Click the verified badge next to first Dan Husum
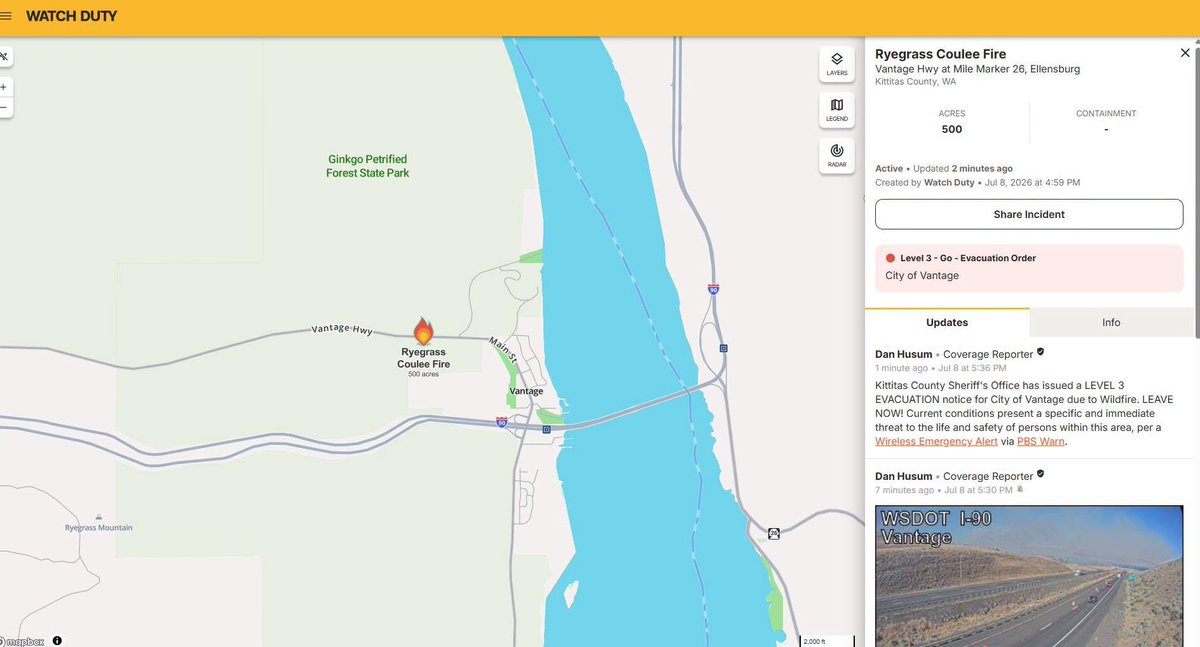Viewport: 1200px width, 647px height. tap(1040, 353)
